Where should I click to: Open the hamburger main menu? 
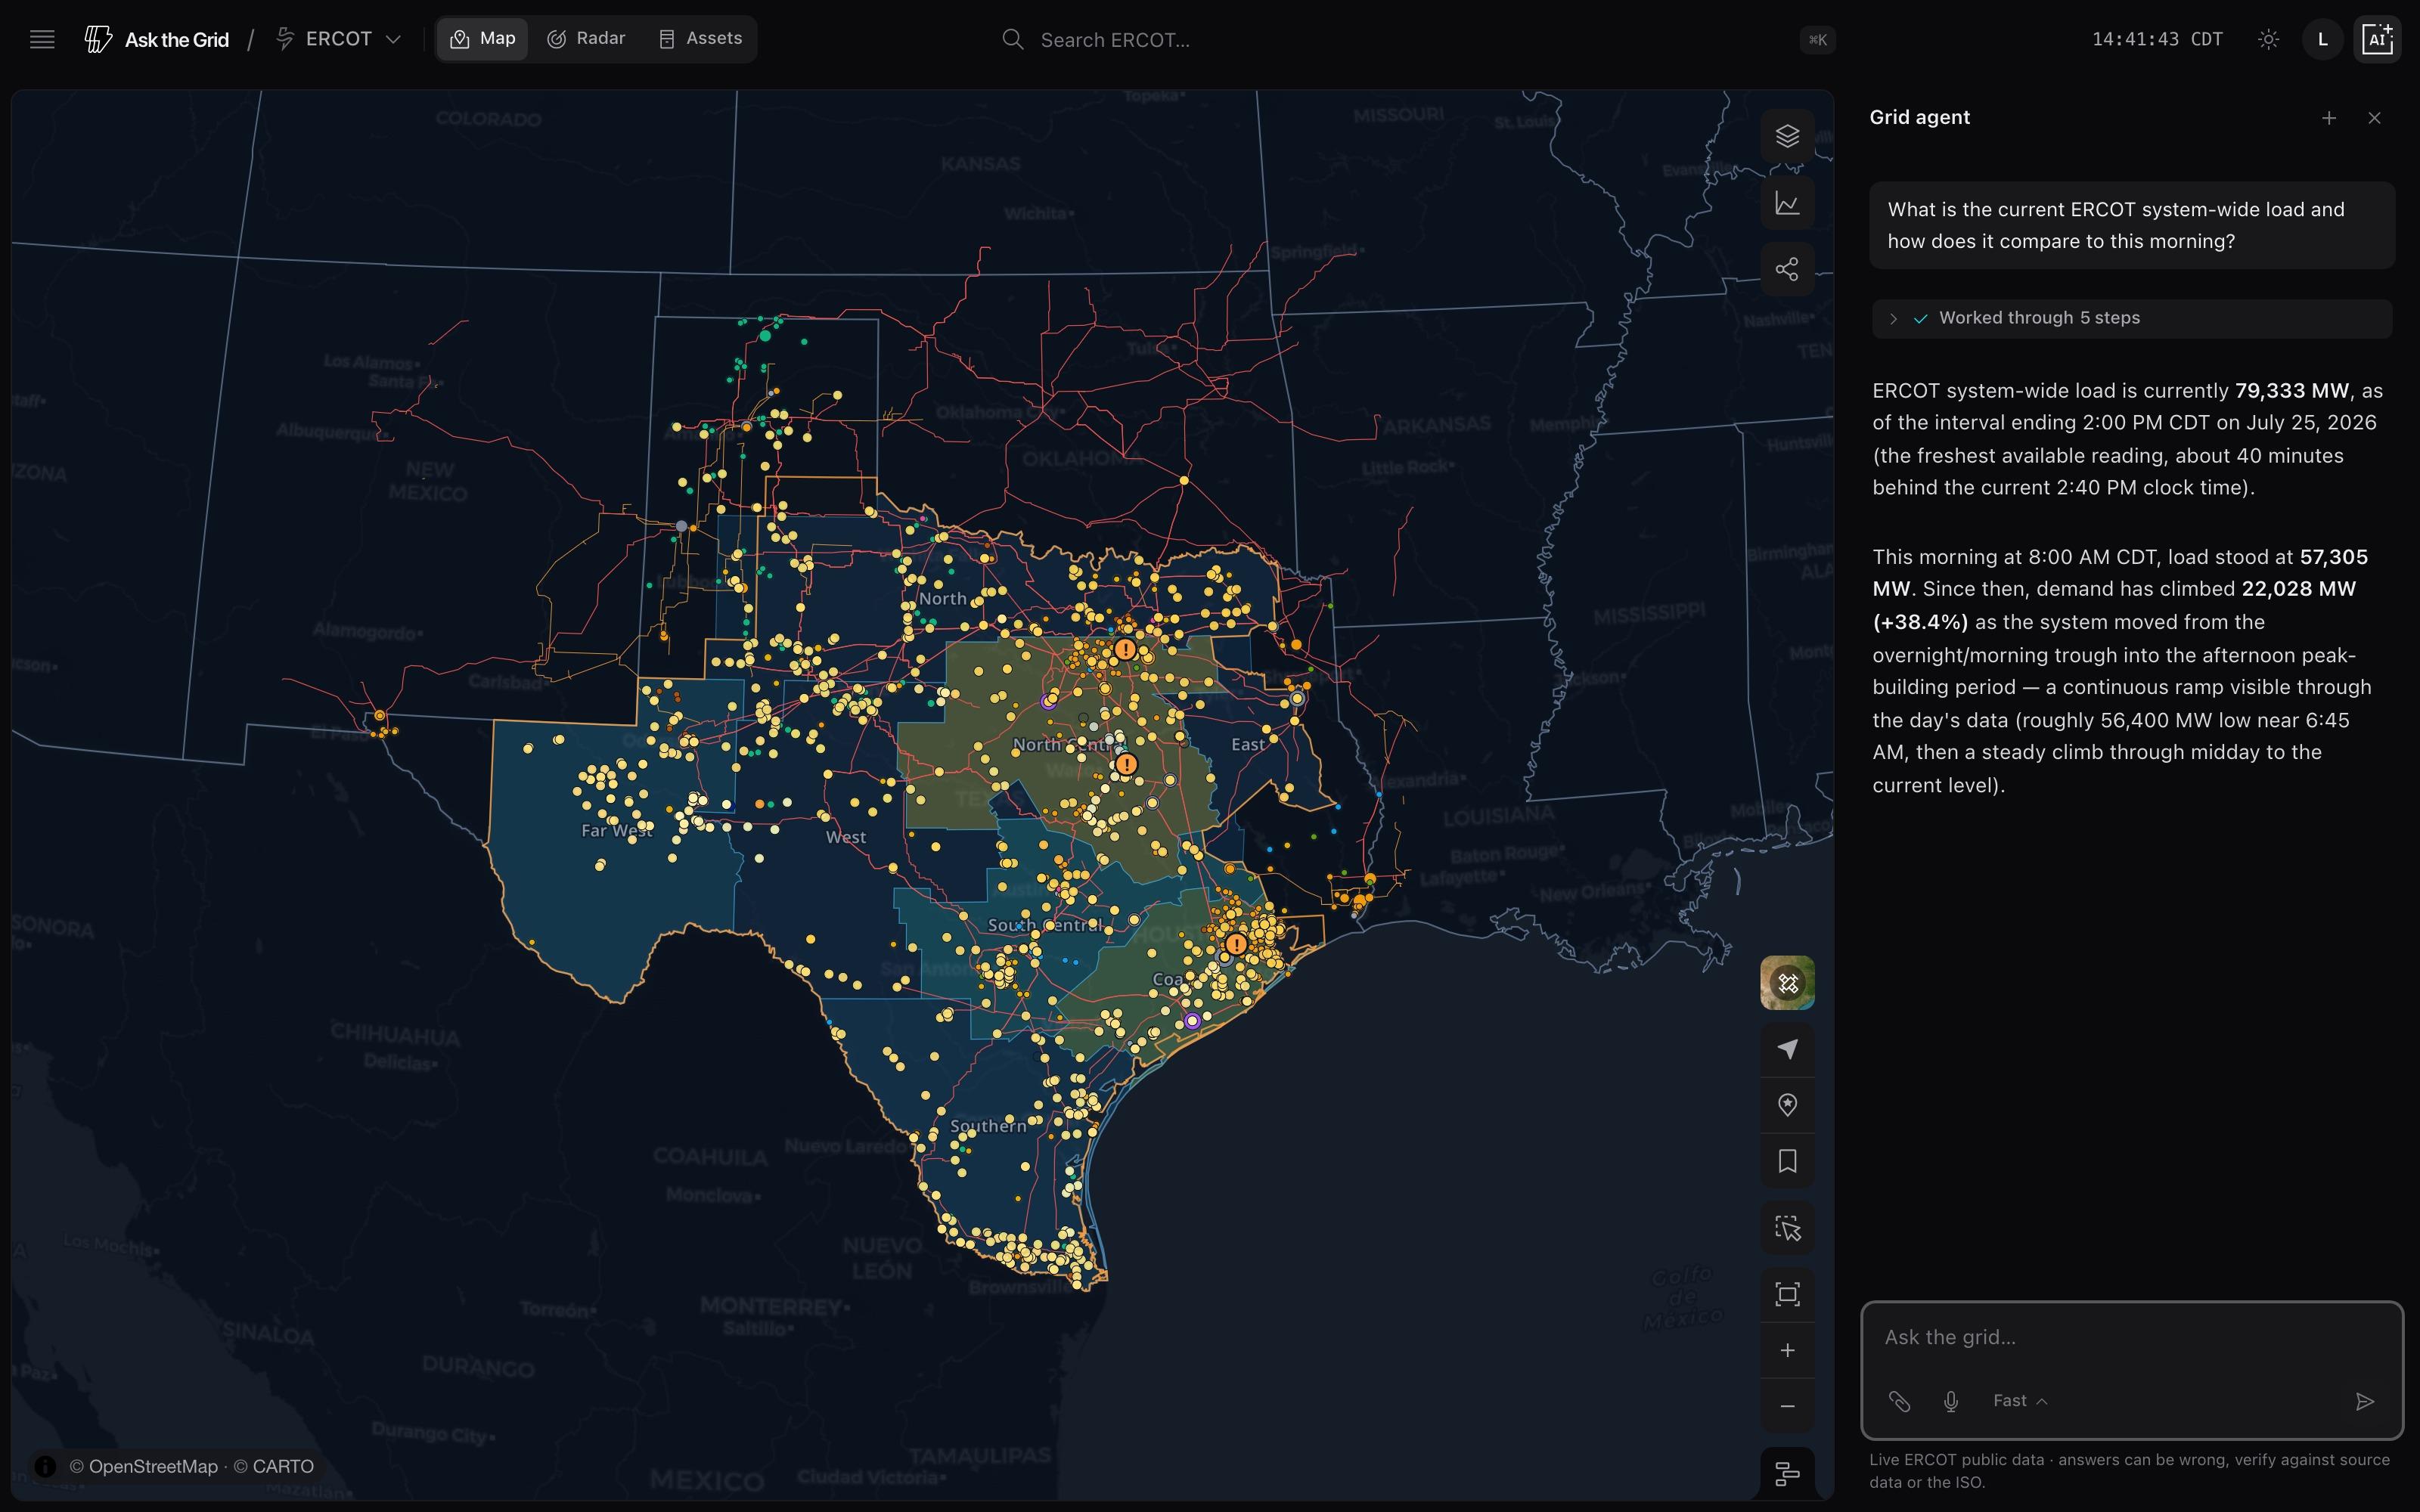pyautogui.click(x=42, y=39)
